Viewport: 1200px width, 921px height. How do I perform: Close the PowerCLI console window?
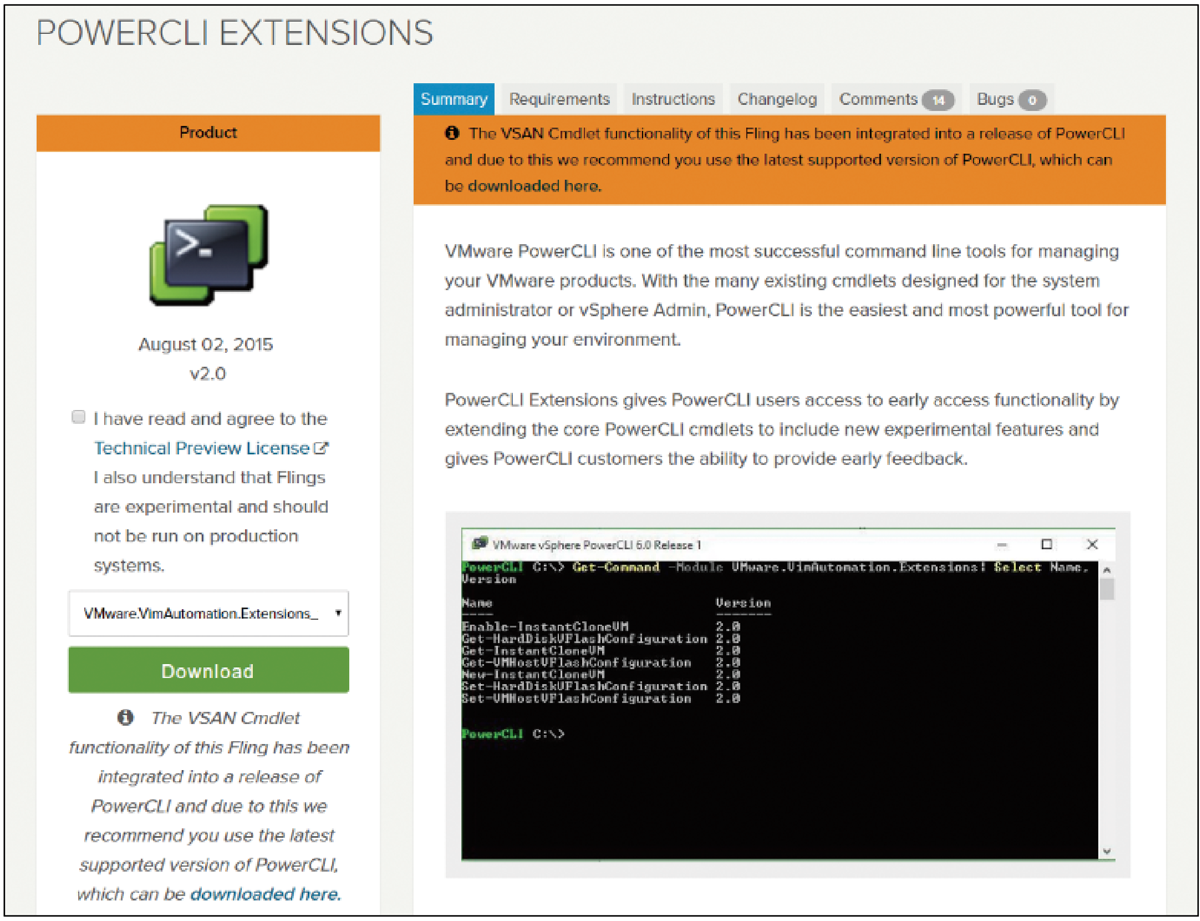(1092, 545)
